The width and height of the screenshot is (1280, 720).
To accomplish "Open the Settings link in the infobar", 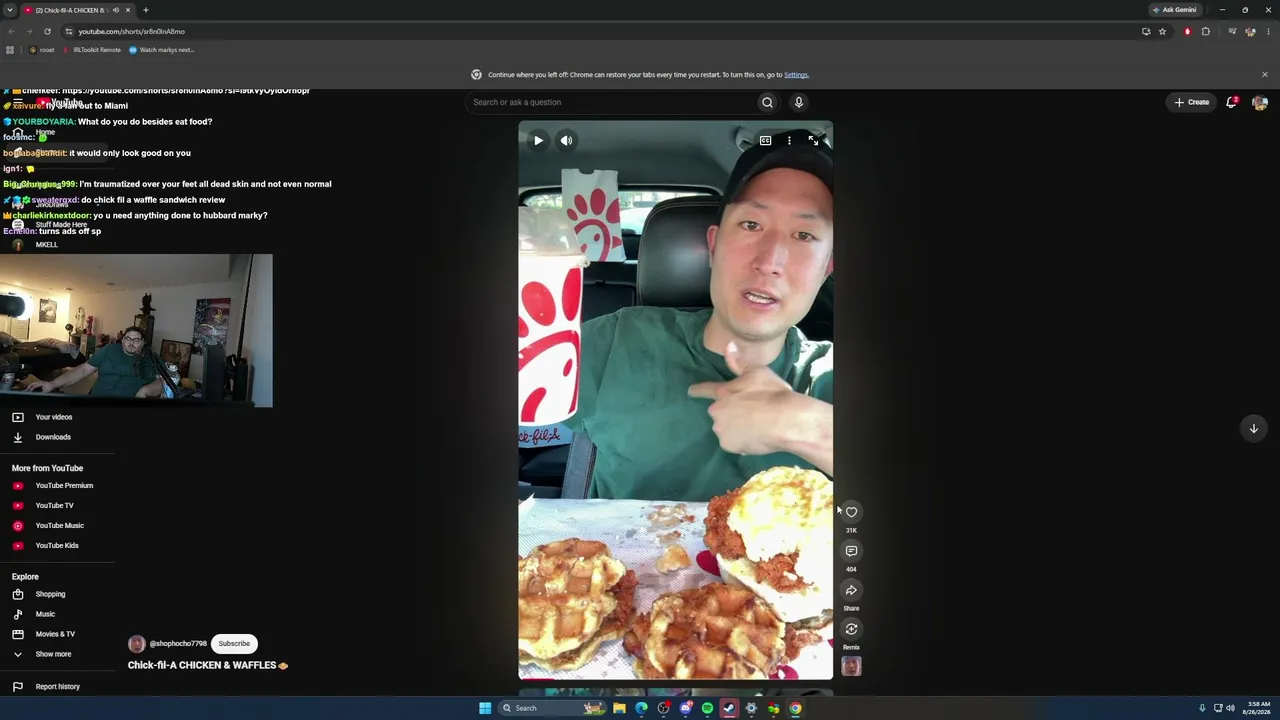I will click(796, 75).
